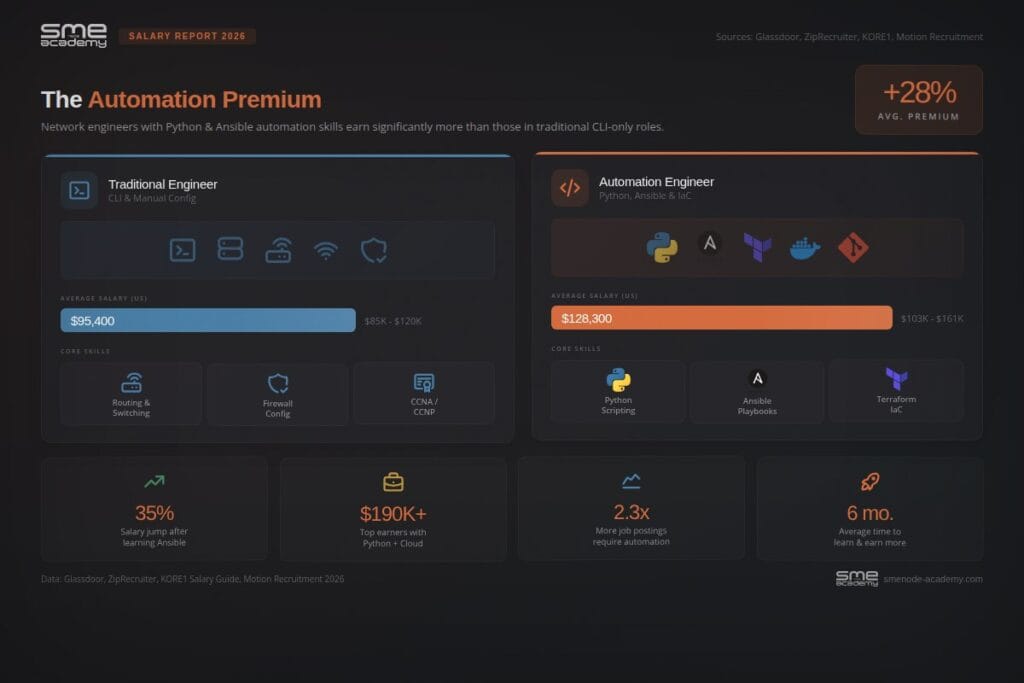Click the Python logo in the automation tools row
Image resolution: width=1024 pixels, height=683 pixels.
click(x=662, y=248)
